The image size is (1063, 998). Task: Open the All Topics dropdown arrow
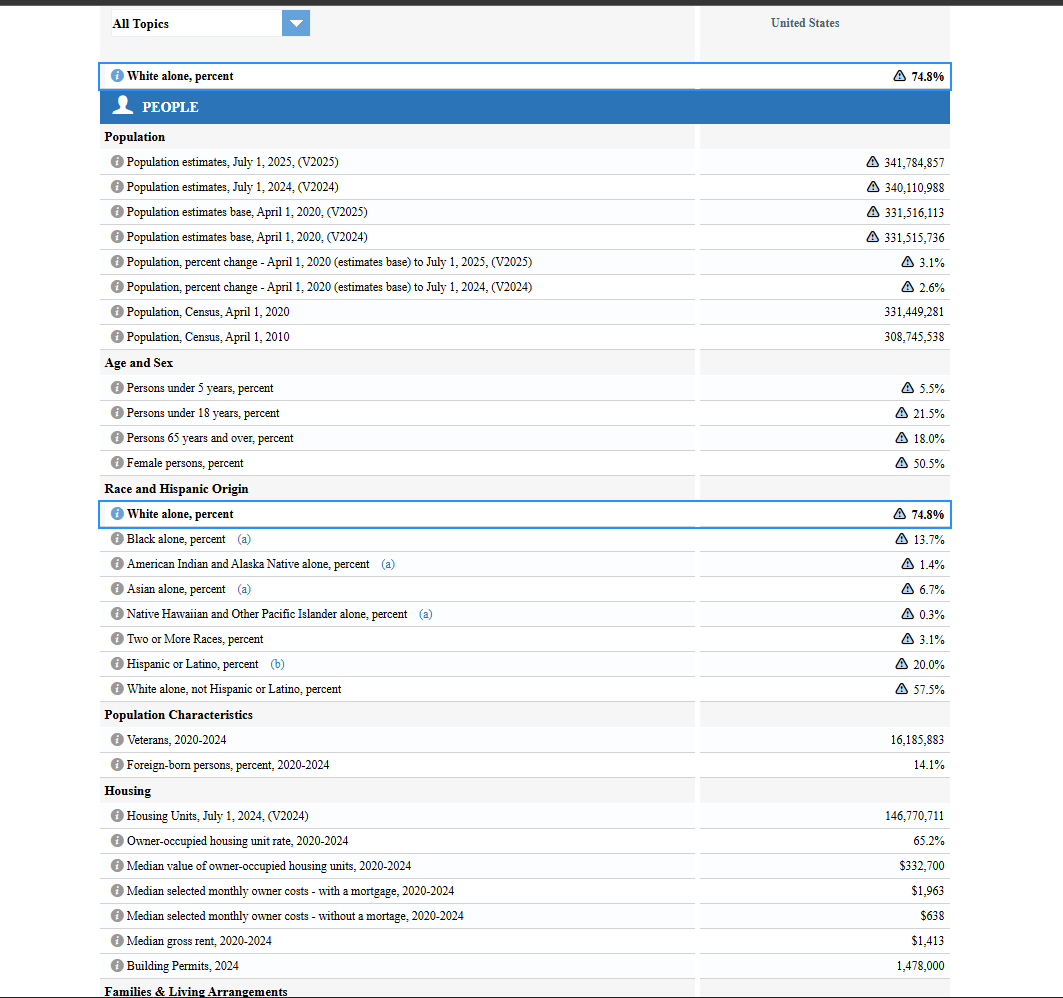(296, 23)
